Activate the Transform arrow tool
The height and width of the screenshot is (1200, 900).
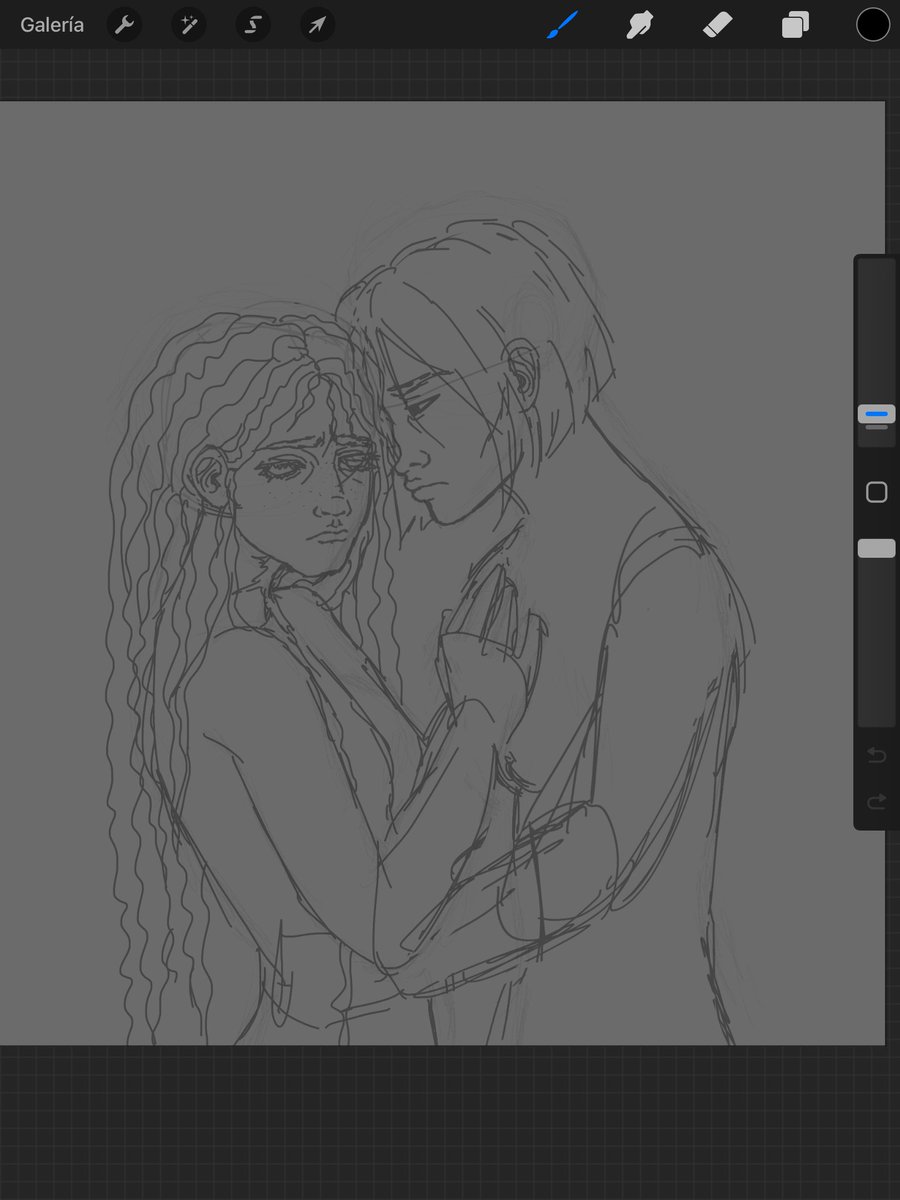317,25
